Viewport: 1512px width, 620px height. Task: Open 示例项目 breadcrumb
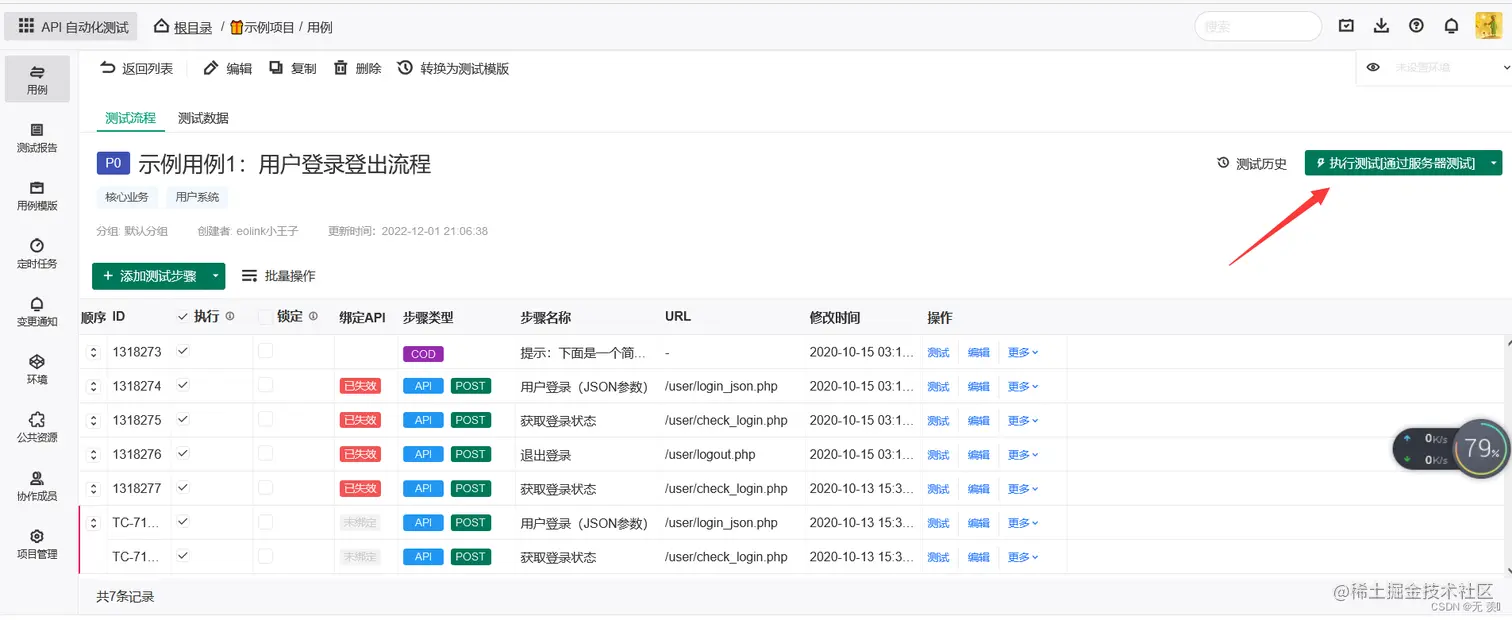pyautogui.click(x=262, y=27)
